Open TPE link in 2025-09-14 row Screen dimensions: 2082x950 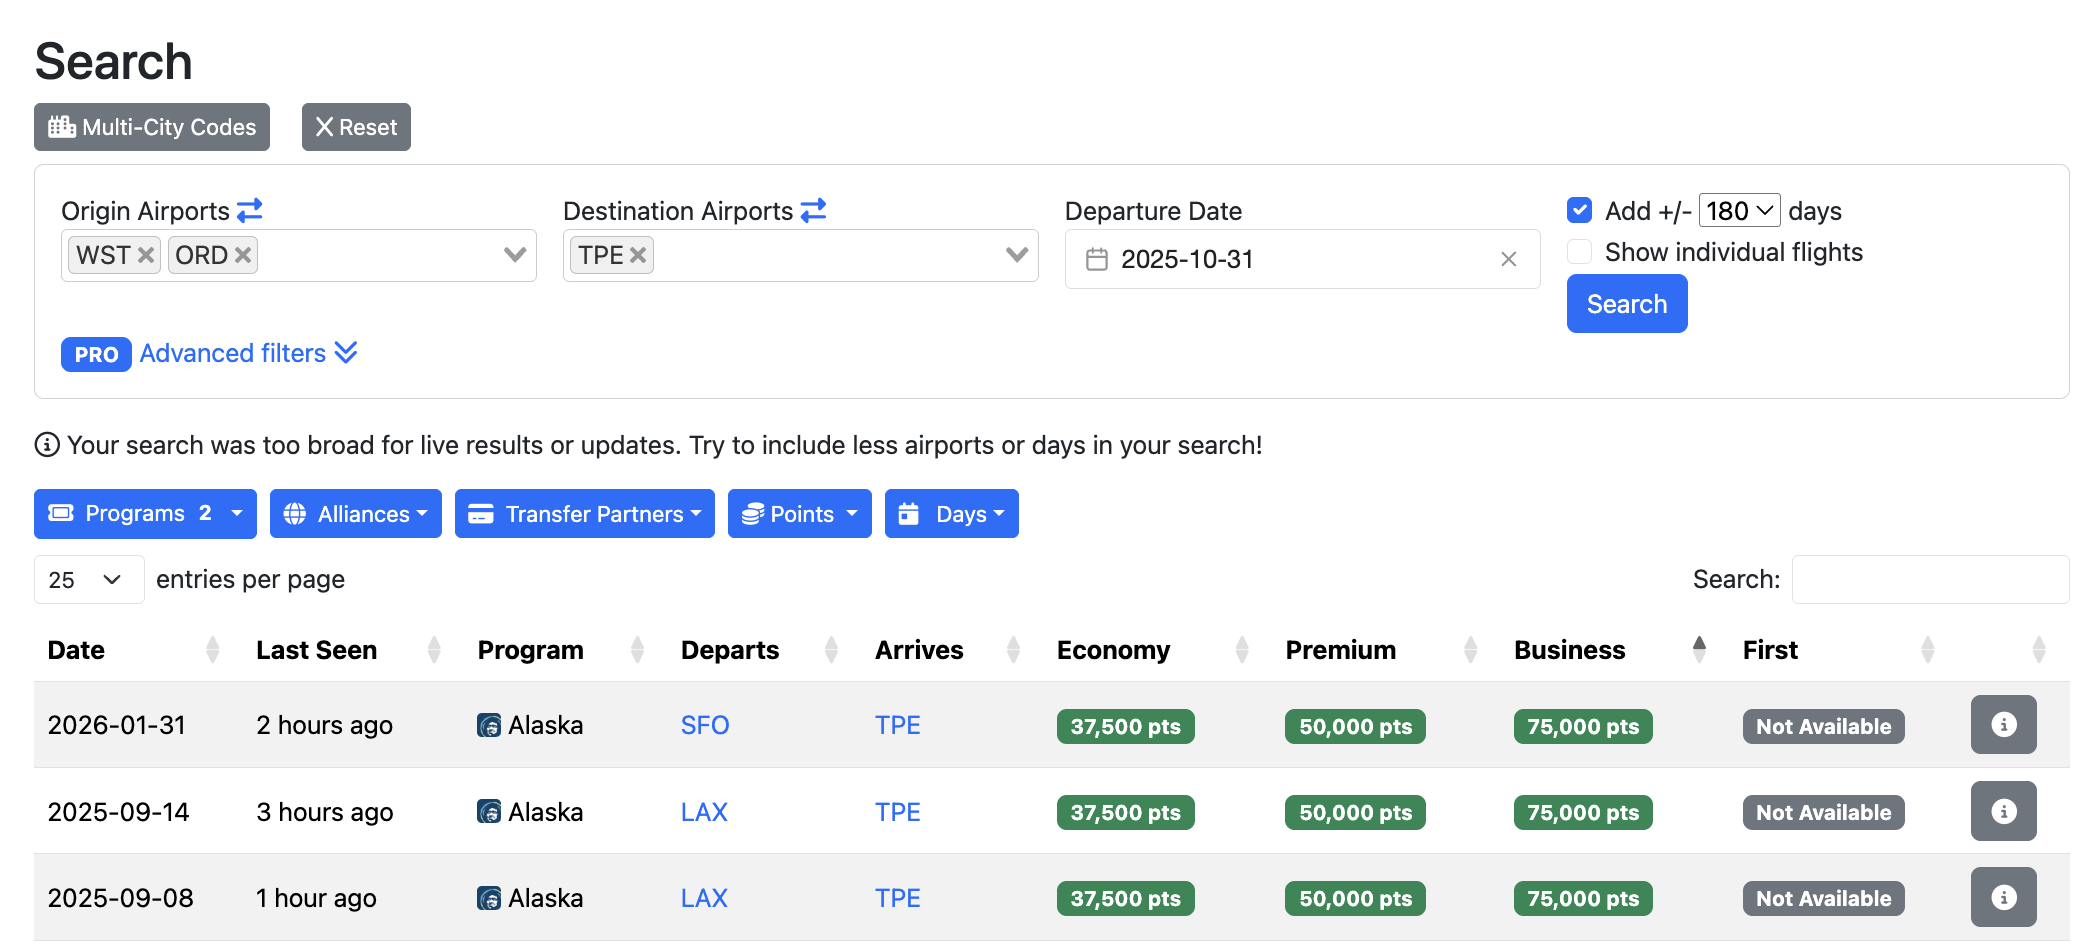point(898,811)
